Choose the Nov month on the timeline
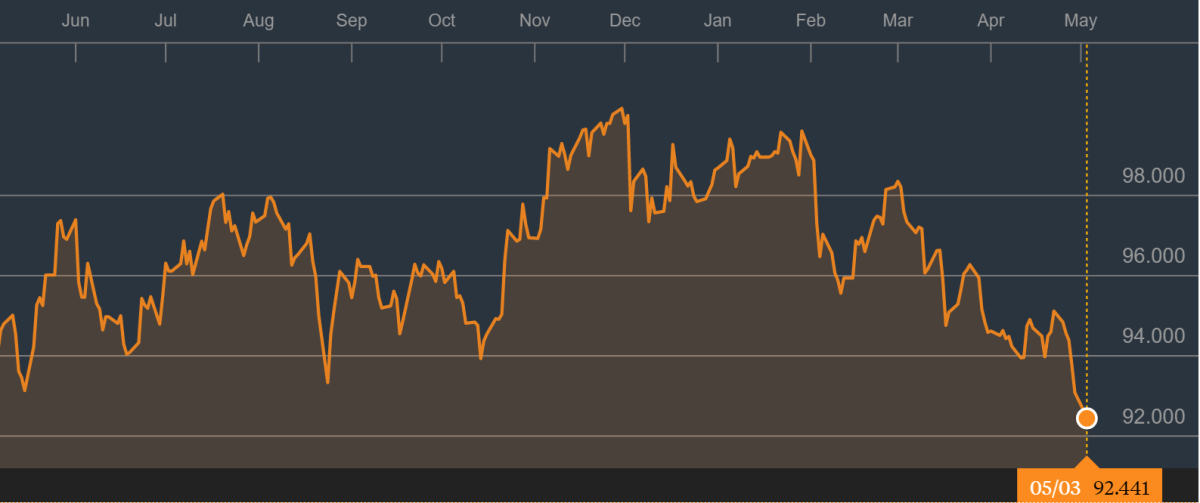Screen dimensions: 1200x503 [535, 21]
